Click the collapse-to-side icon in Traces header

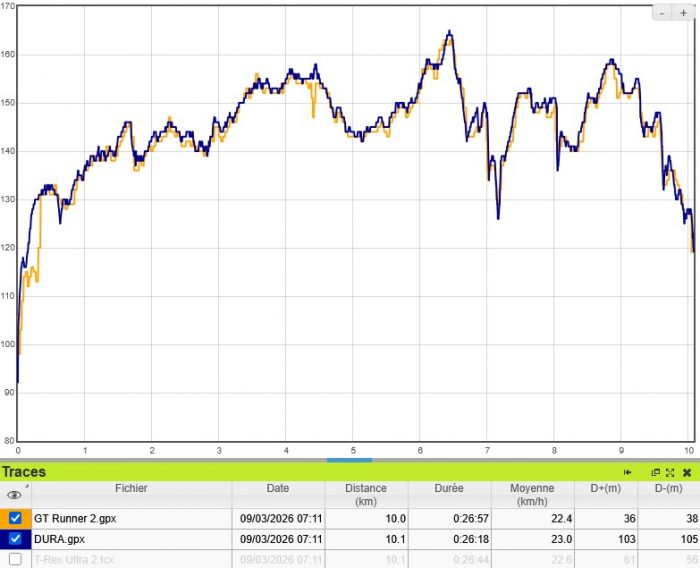[x=627, y=472]
